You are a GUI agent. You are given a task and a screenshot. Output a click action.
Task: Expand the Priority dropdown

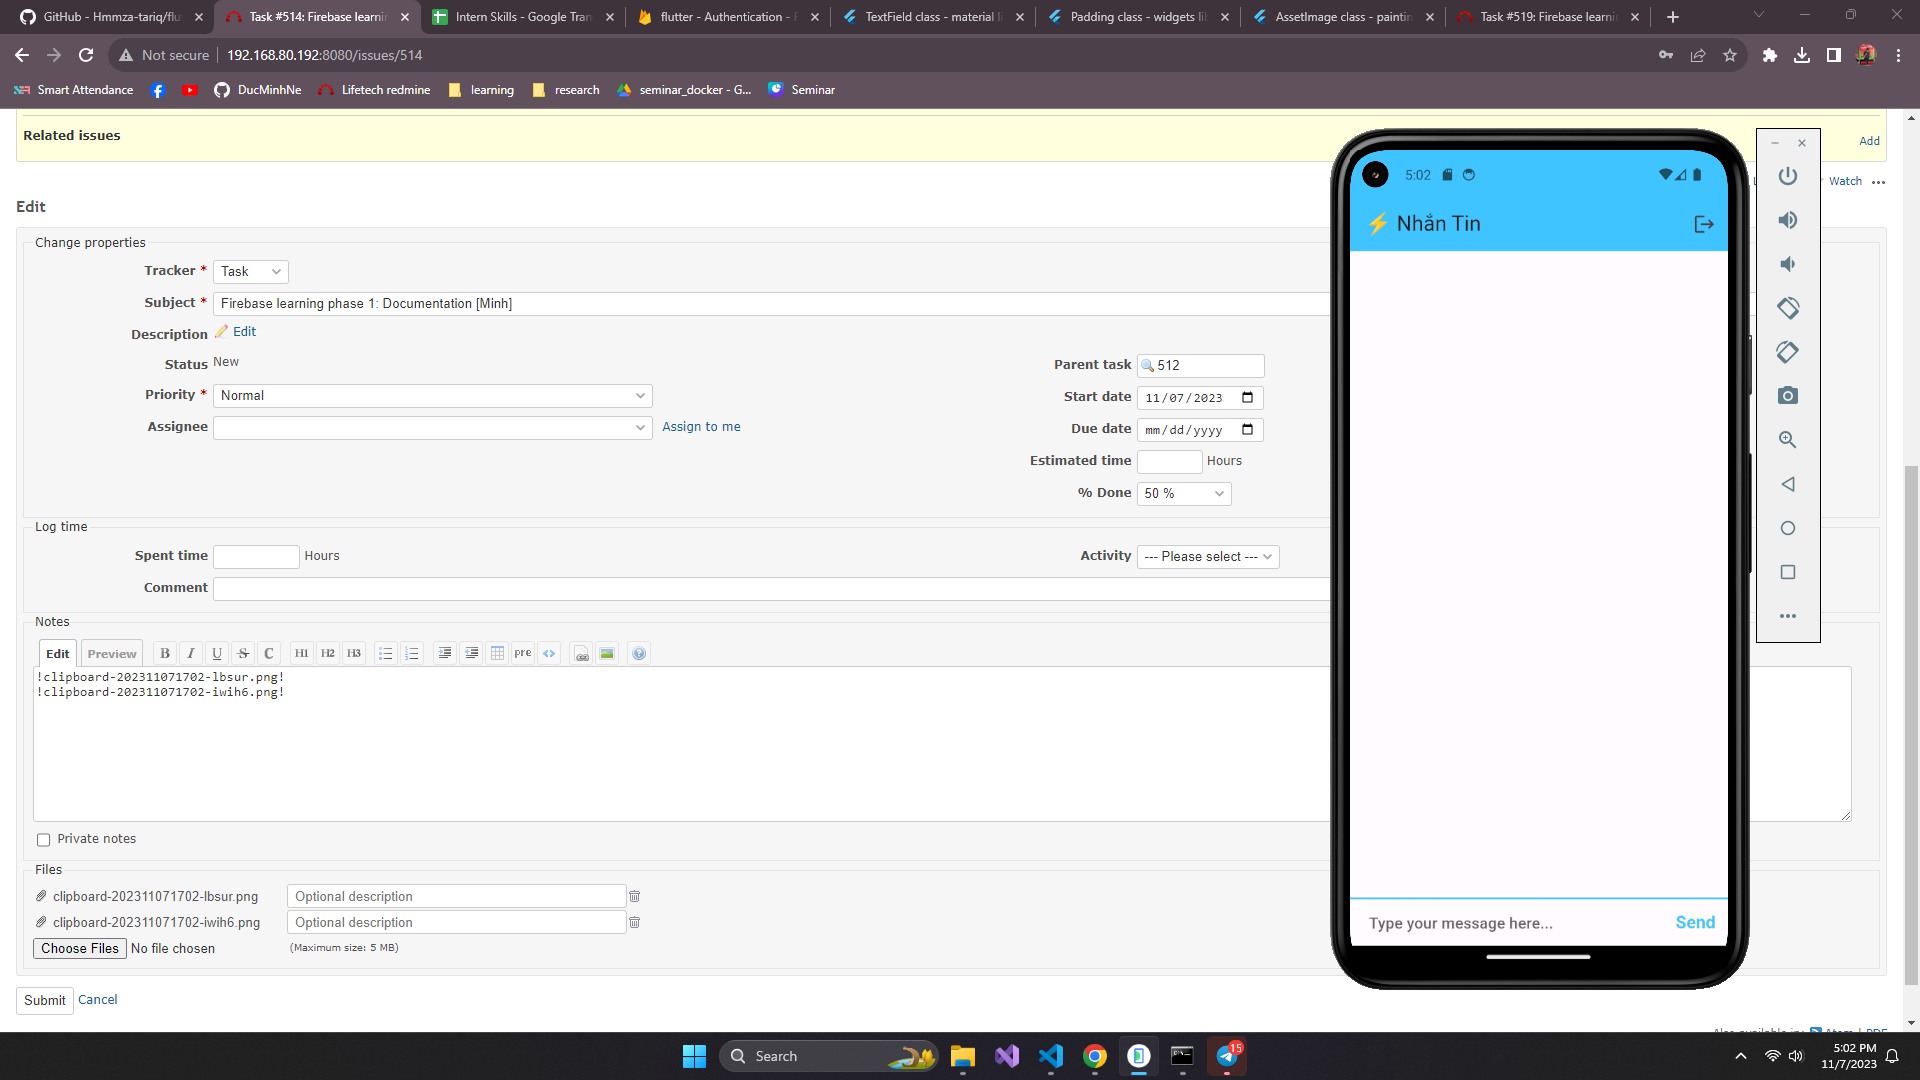click(432, 396)
